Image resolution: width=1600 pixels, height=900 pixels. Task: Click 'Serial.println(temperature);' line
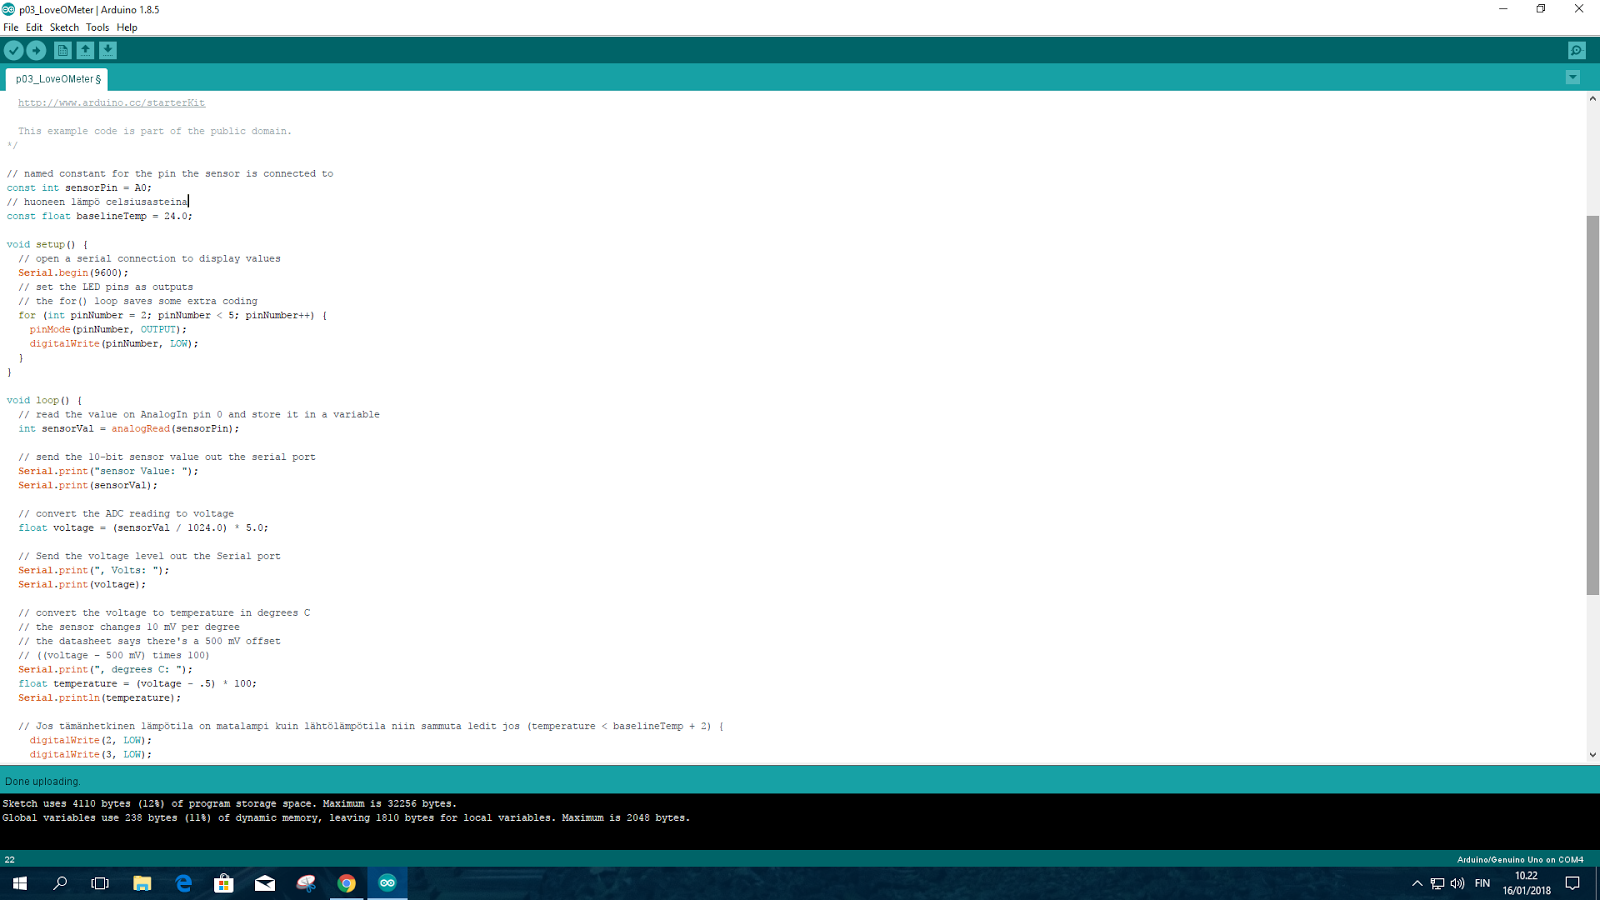100,697
